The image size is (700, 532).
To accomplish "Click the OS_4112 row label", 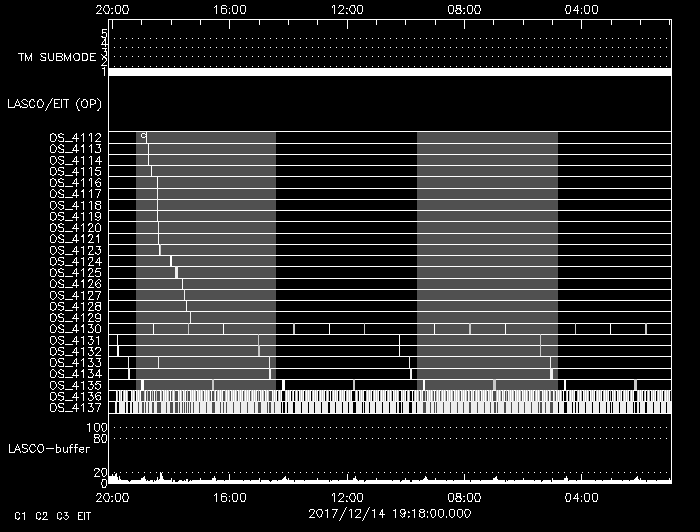I will click(x=75, y=137).
